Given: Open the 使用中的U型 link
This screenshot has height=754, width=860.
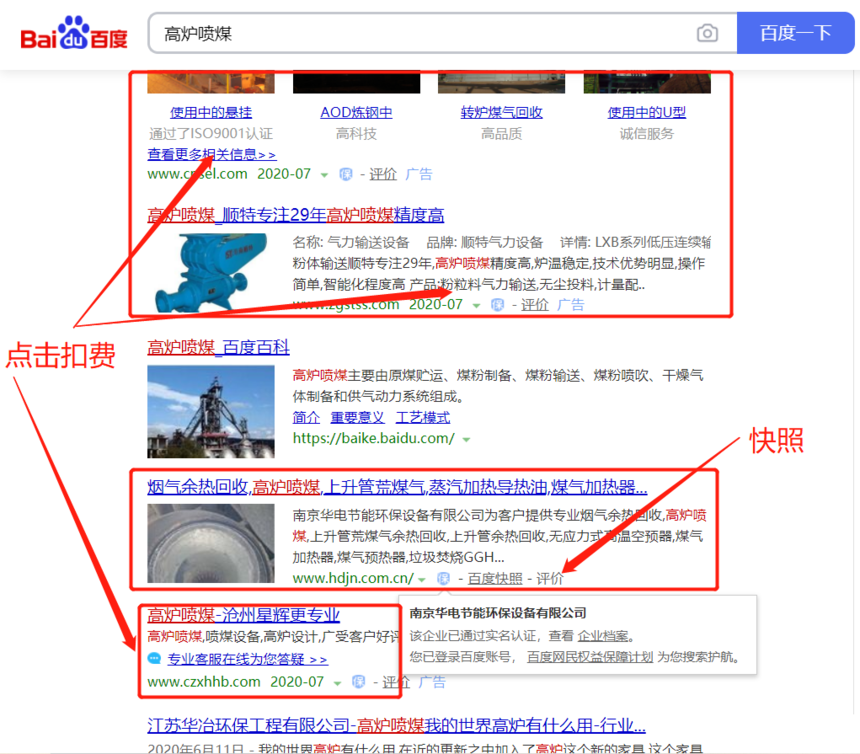Looking at the screenshot, I should 647,112.
